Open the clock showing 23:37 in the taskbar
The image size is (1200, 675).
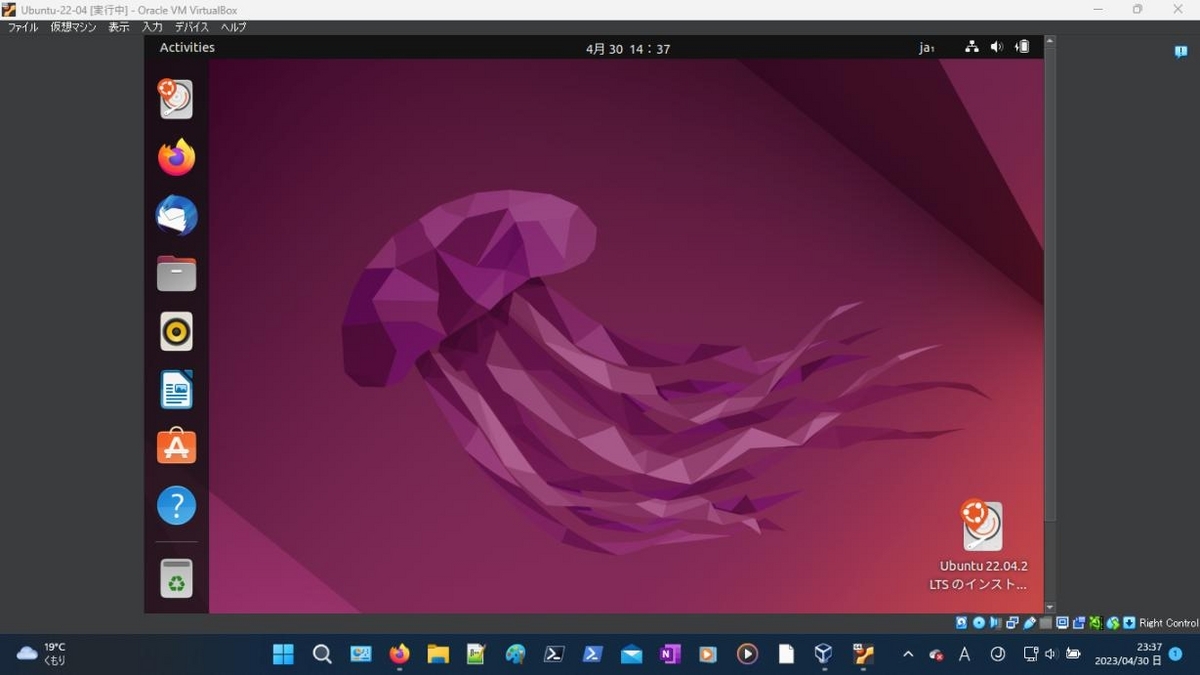[1128, 654]
